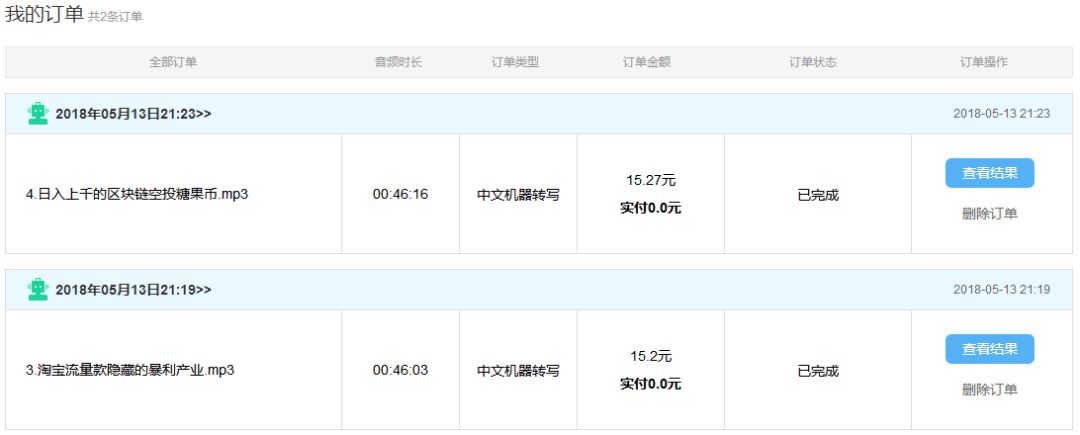Select file name 3.淘宝流量款隐藏的暴利产业.mp3
The image size is (1080, 435).
[130, 370]
